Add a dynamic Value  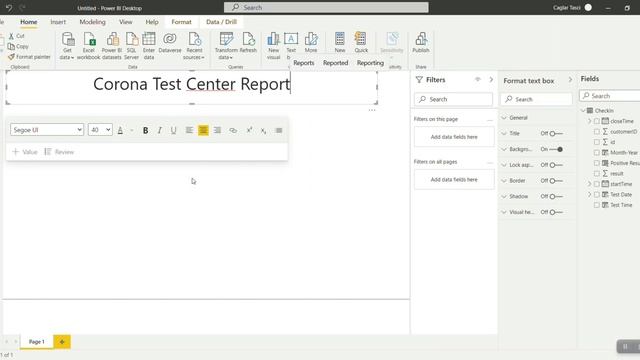tap(25, 152)
